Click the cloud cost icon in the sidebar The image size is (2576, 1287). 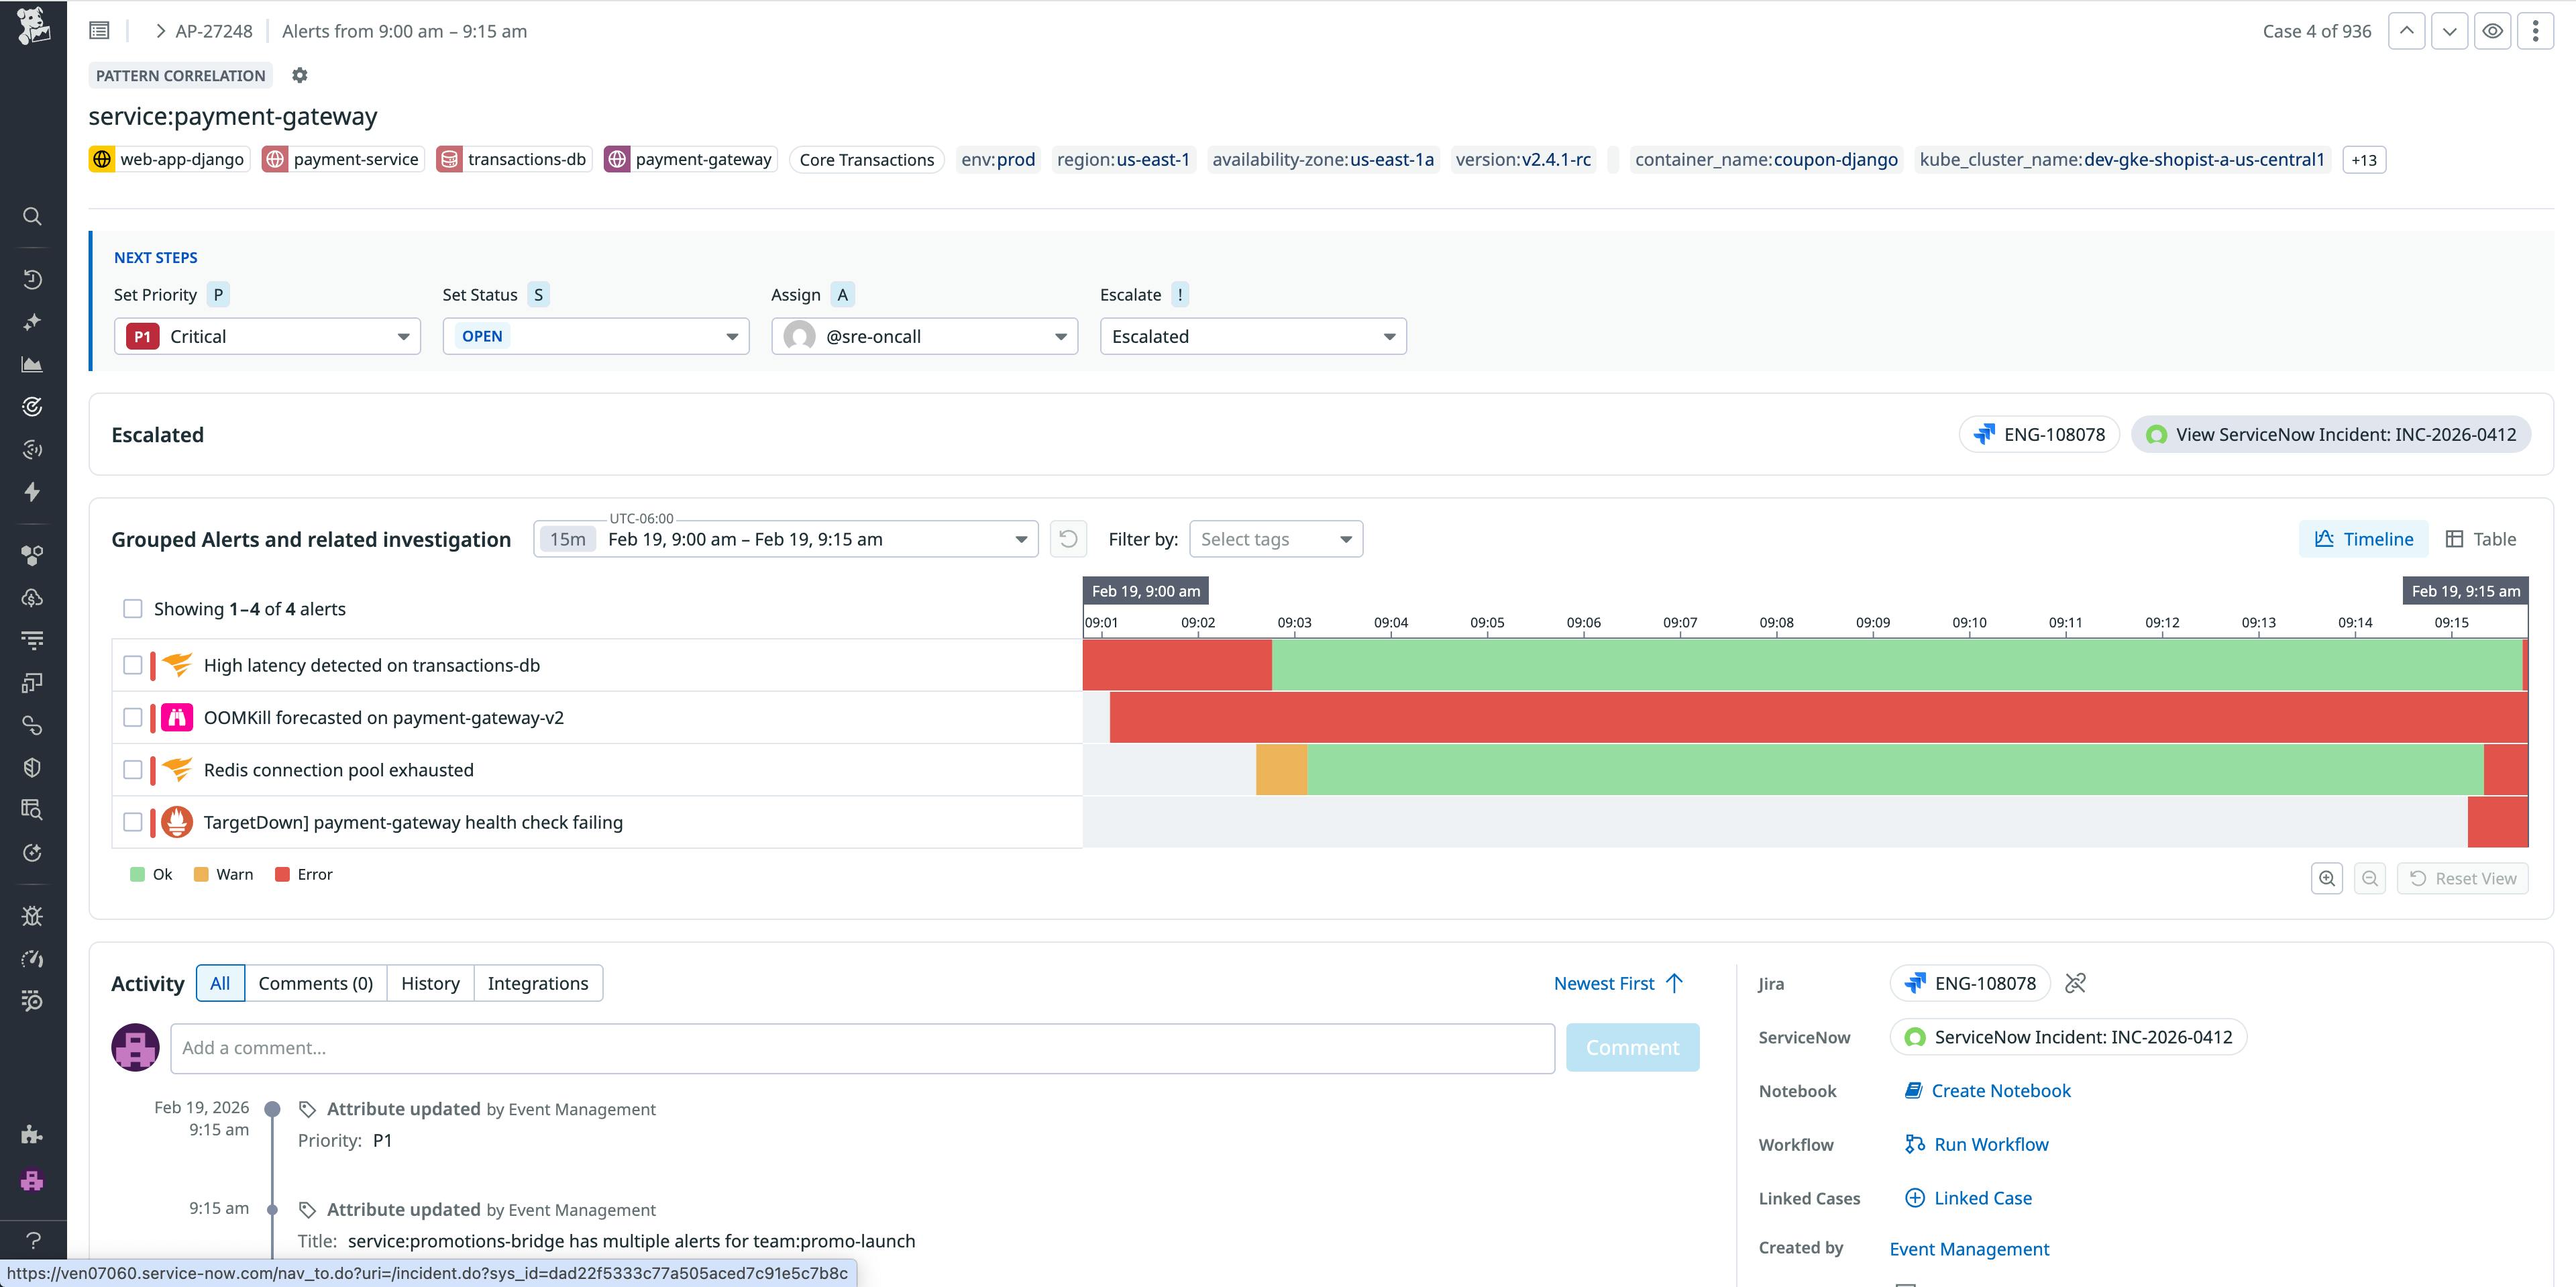(32, 598)
